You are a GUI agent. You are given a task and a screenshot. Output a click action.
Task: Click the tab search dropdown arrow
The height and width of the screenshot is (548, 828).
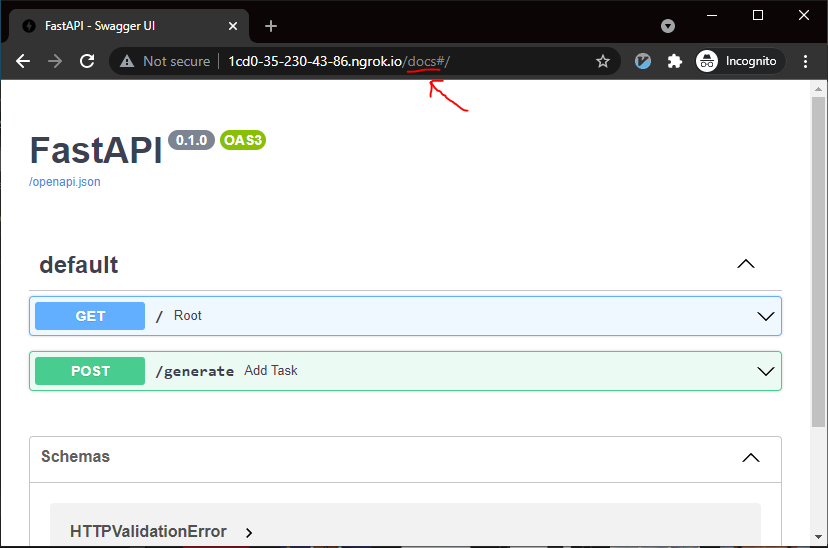(668, 26)
